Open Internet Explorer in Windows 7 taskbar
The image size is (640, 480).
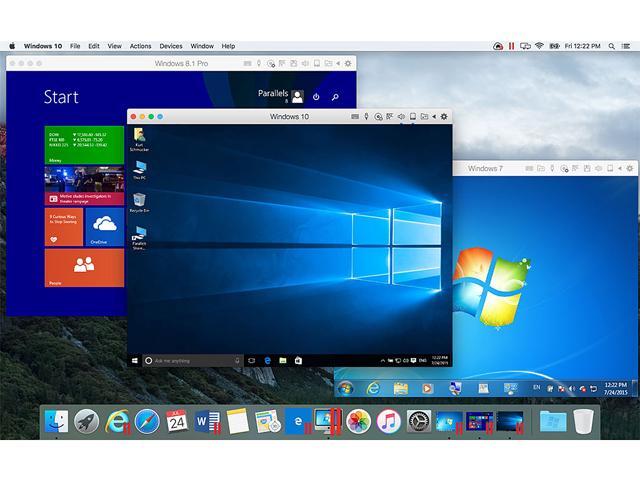point(373,387)
